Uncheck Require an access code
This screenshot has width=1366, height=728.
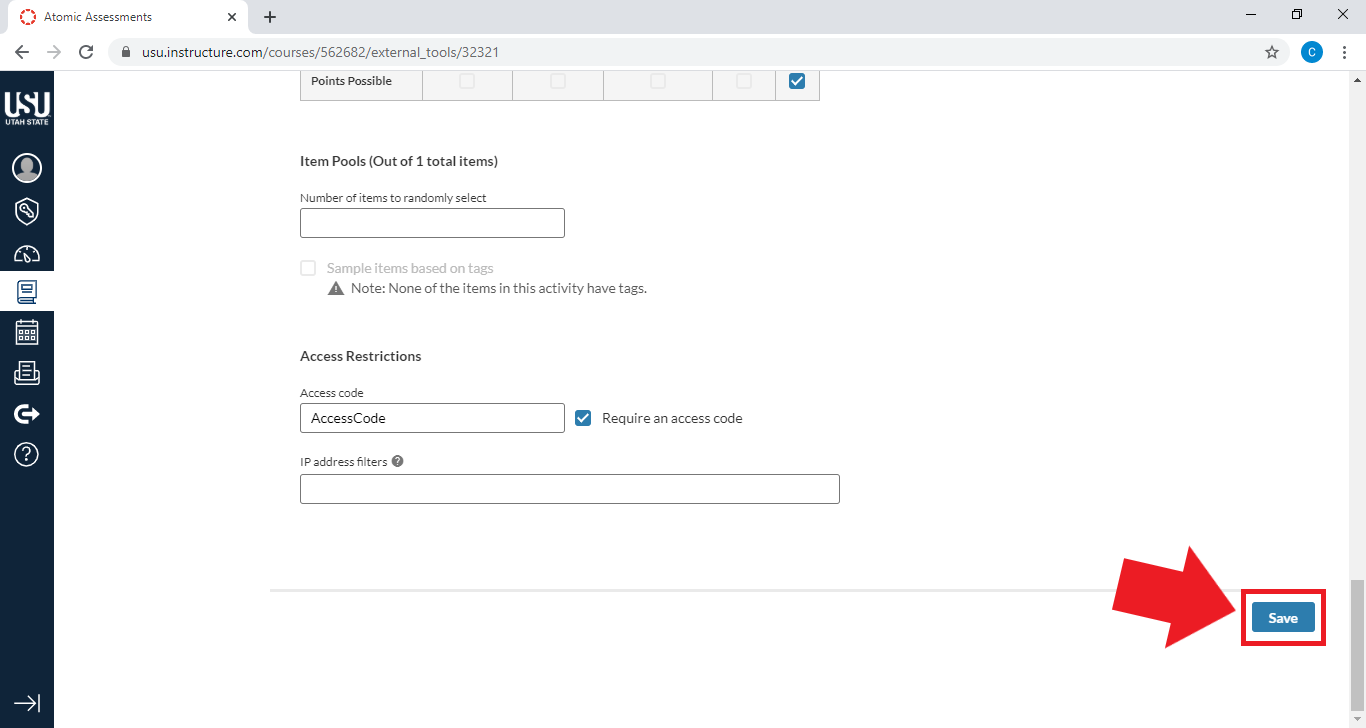click(584, 418)
